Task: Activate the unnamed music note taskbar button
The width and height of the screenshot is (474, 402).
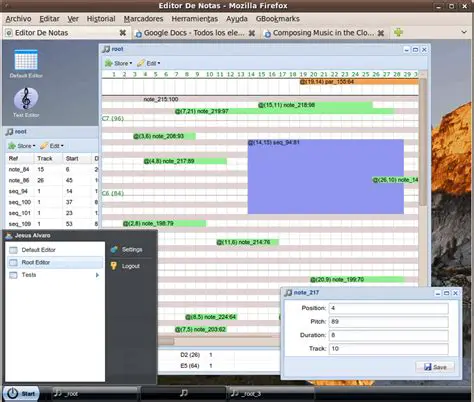Action: [x=183, y=394]
